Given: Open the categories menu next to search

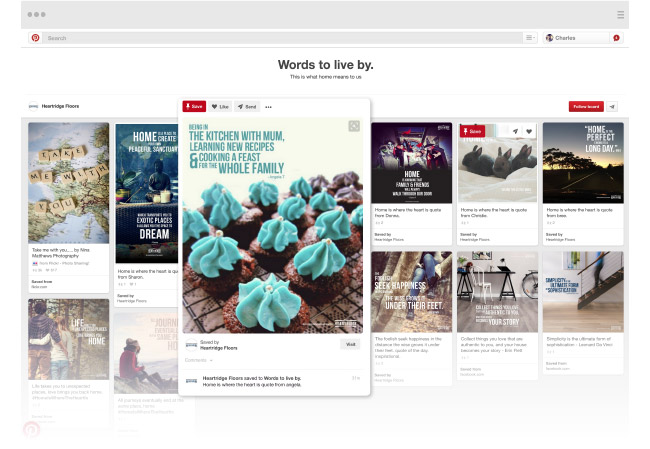Looking at the screenshot, I should [x=530, y=38].
